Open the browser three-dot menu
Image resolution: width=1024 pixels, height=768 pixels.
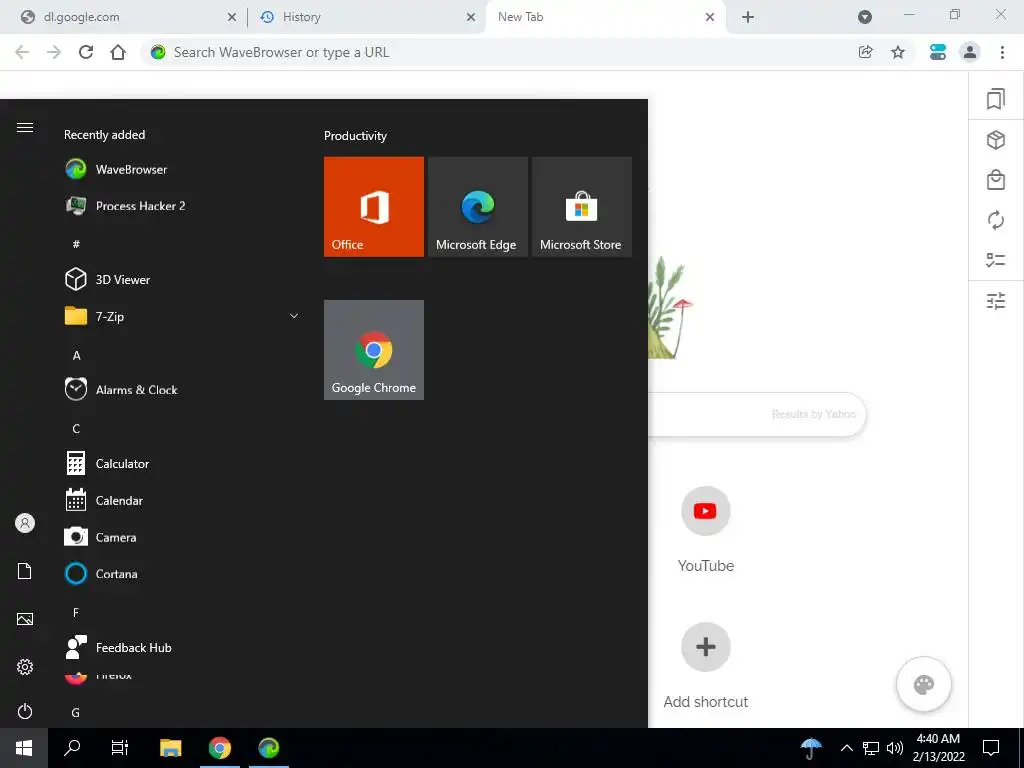(1002, 52)
